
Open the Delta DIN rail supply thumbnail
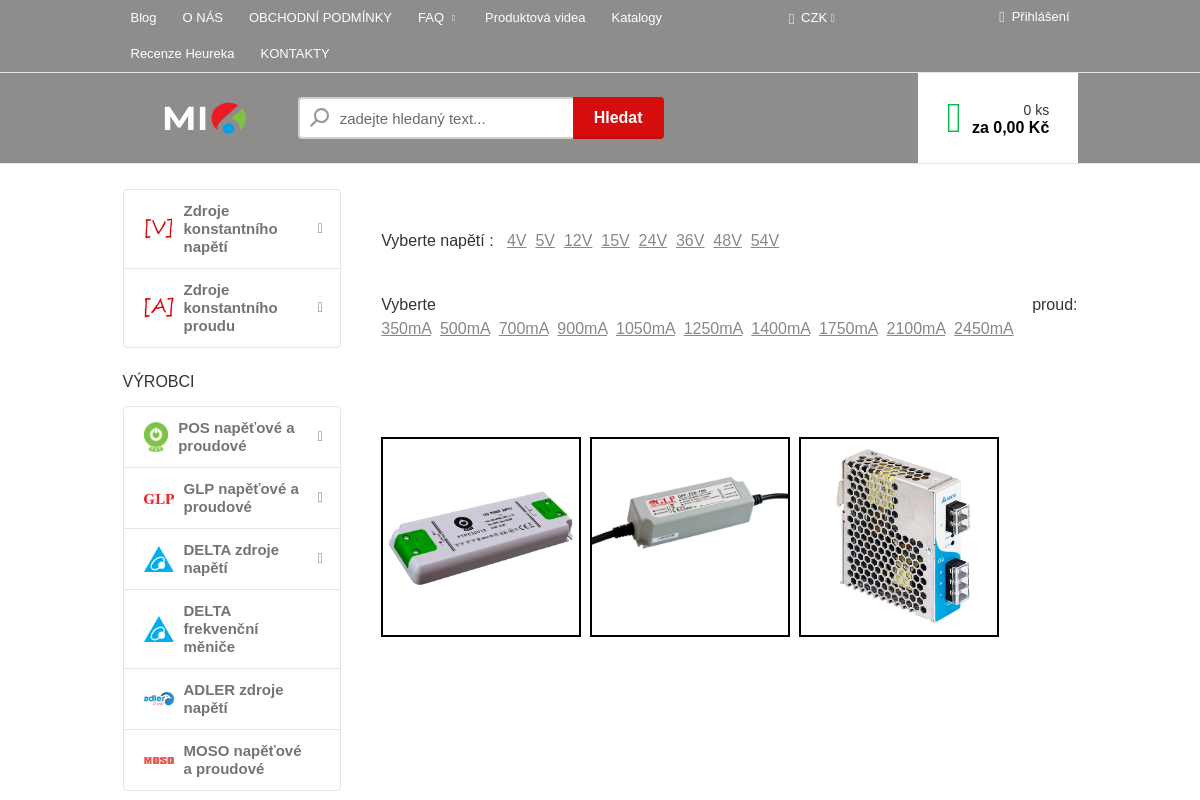click(x=899, y=537)
